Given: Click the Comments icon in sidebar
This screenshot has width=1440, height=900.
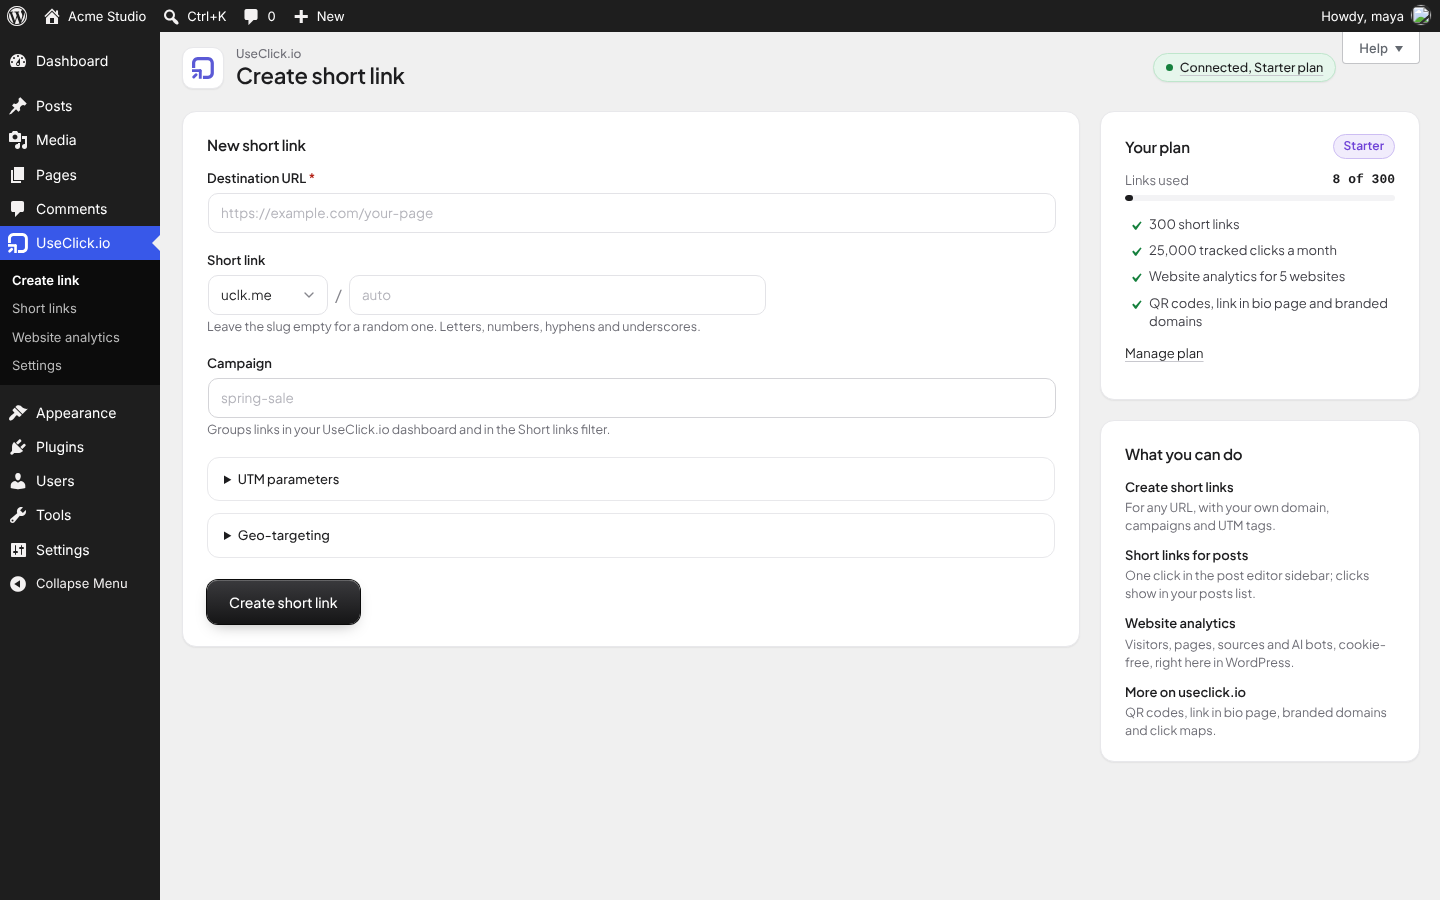Looking at the screenshot, I should [x=18, y=209].
